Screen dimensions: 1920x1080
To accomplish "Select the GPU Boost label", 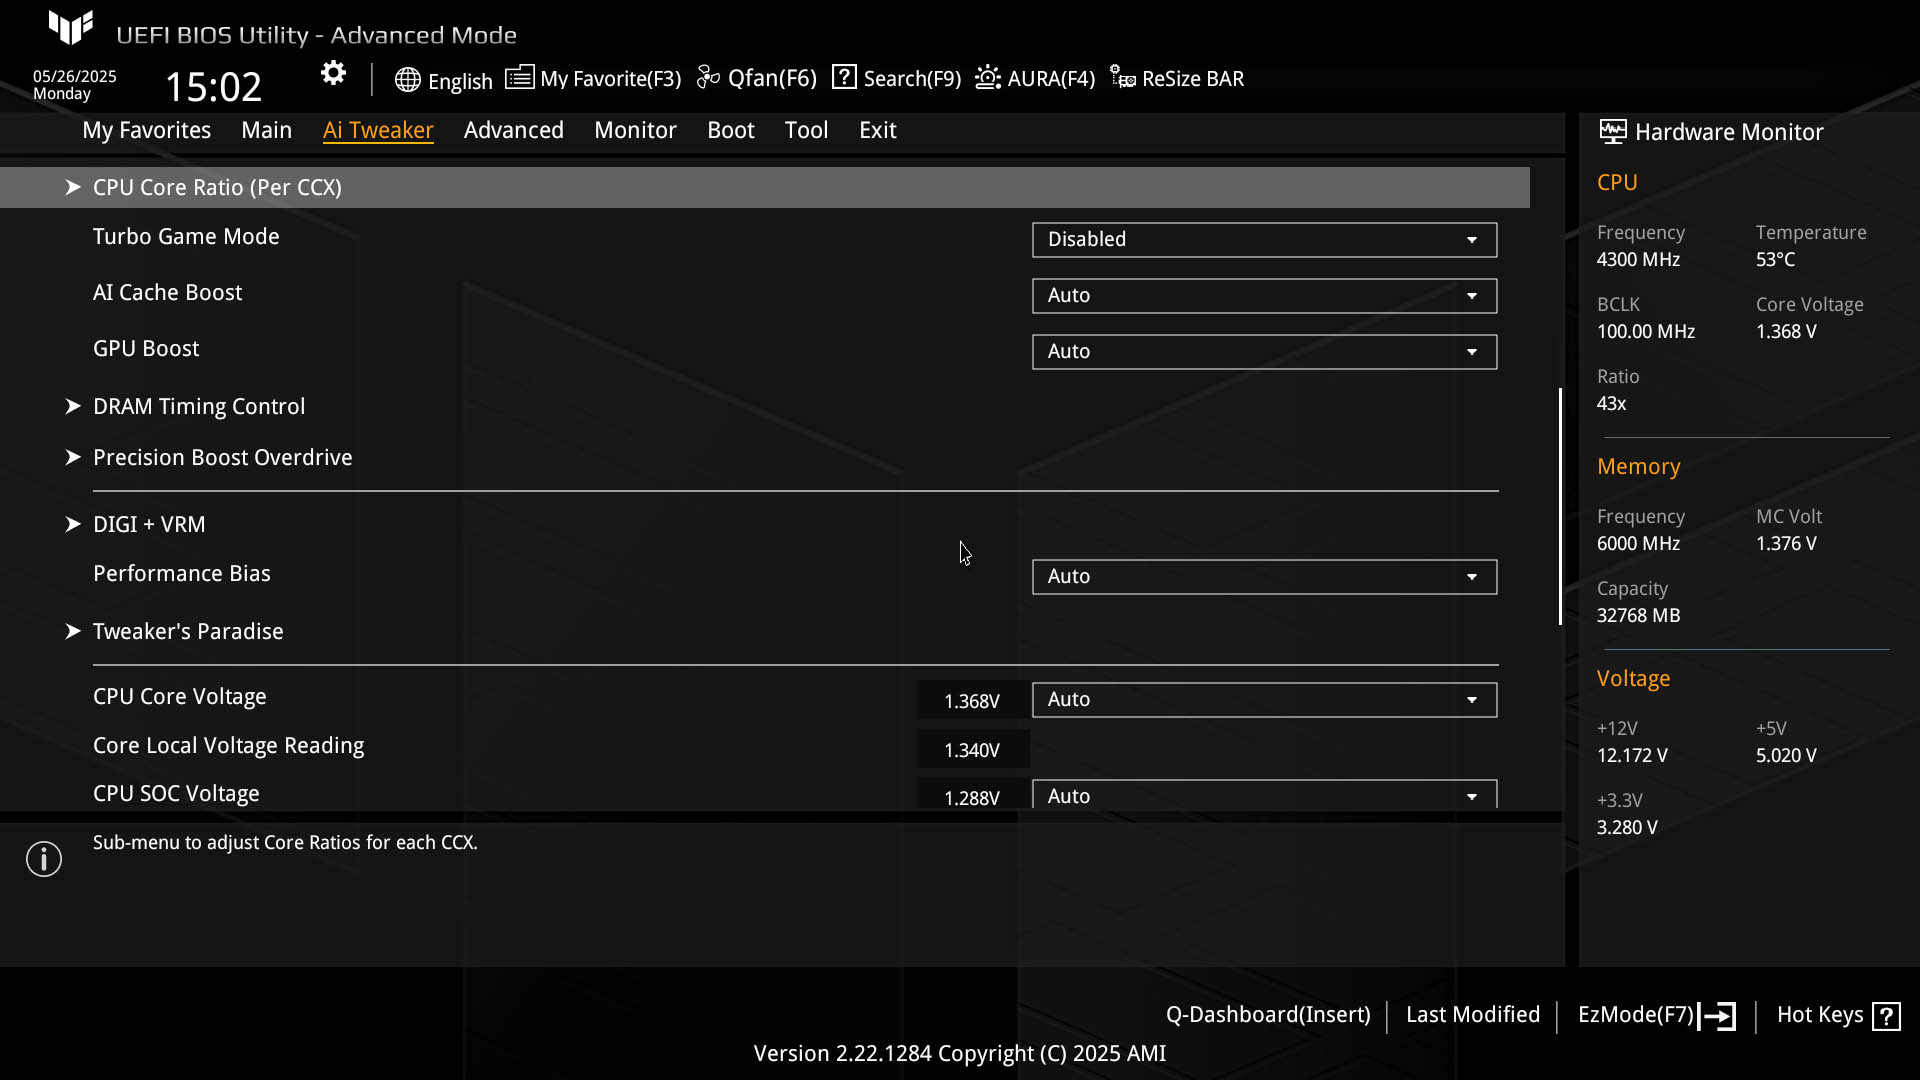I will tap(146, 349).
